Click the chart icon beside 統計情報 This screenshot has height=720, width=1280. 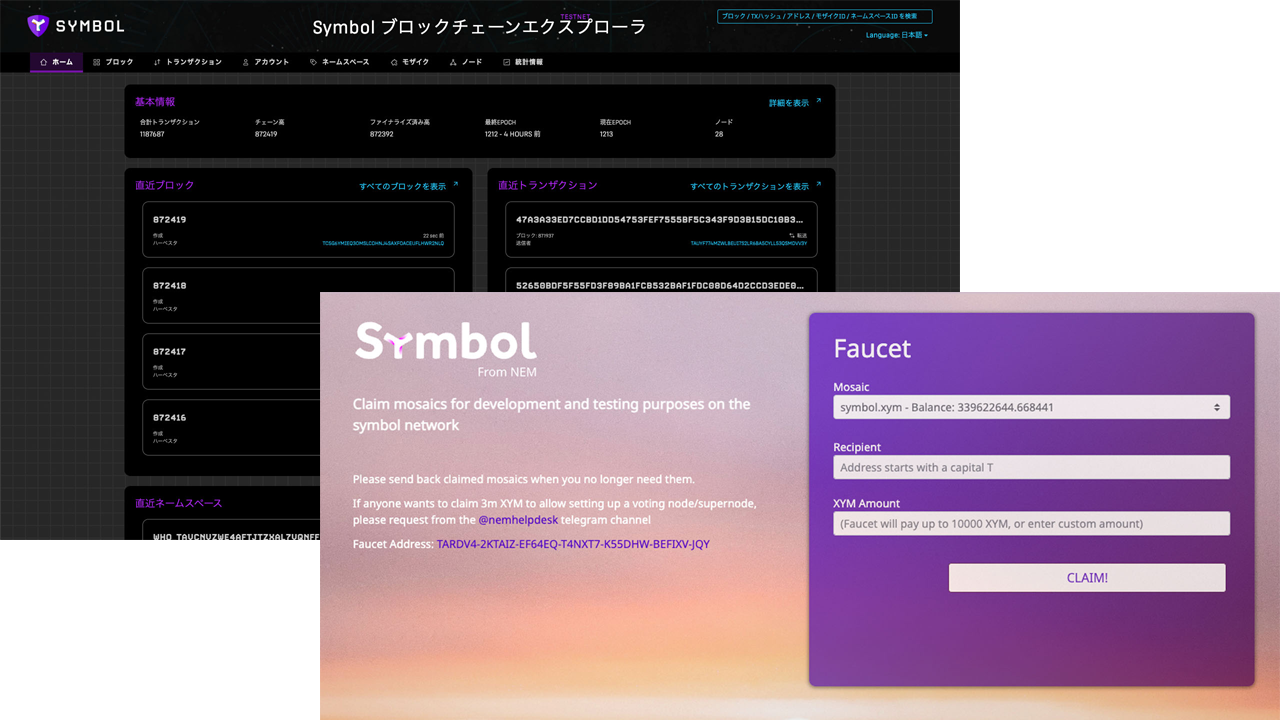(507, 62)
